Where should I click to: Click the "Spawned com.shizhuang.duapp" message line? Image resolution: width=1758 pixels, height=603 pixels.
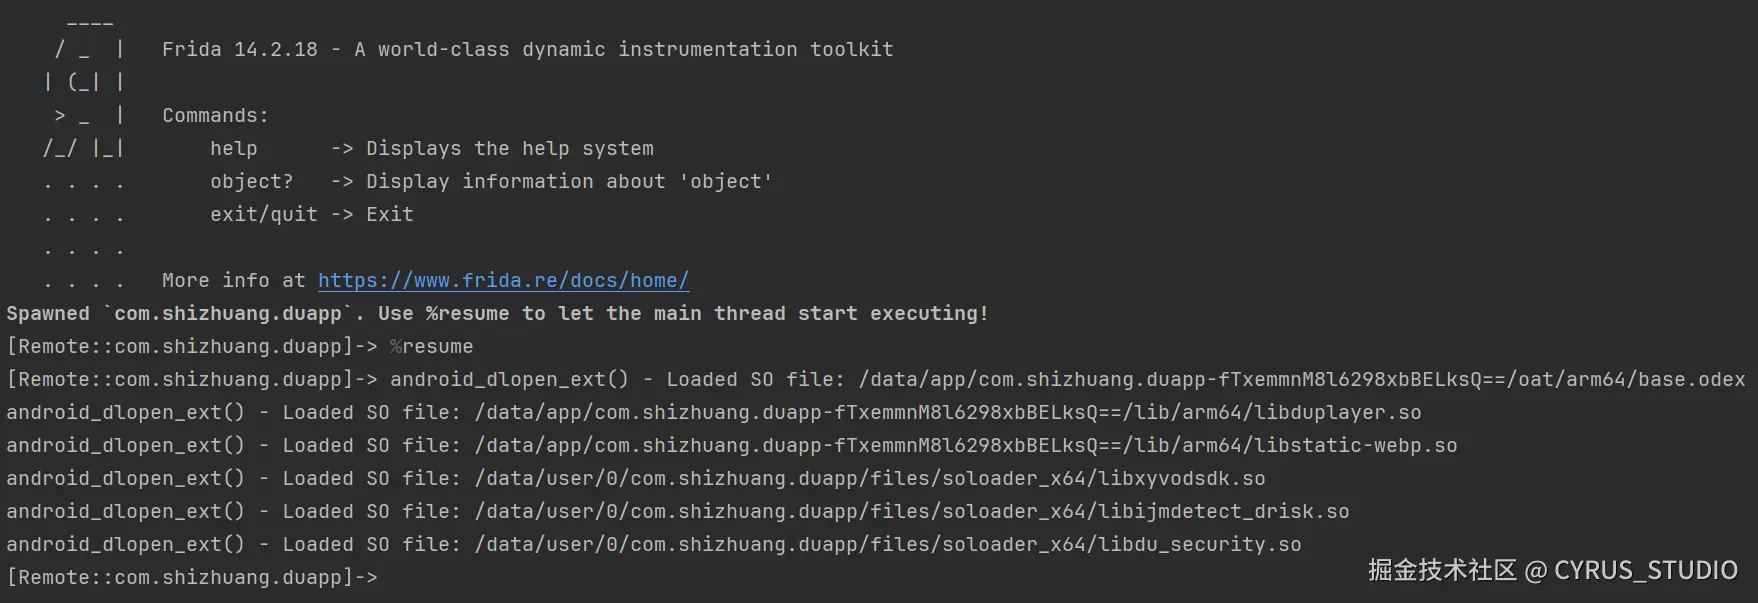pyautogui.click(x=497, y=314)
